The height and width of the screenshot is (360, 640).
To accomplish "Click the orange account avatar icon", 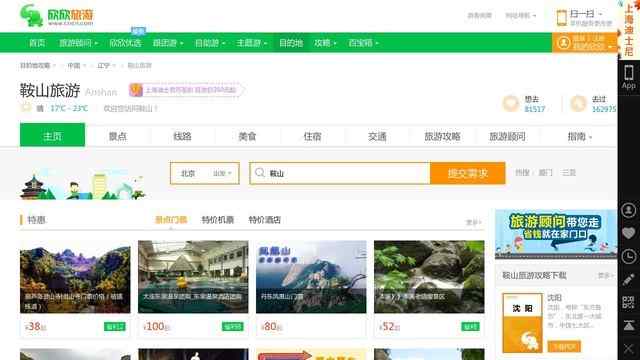I will pyautogui.click(x=564, y=42).
